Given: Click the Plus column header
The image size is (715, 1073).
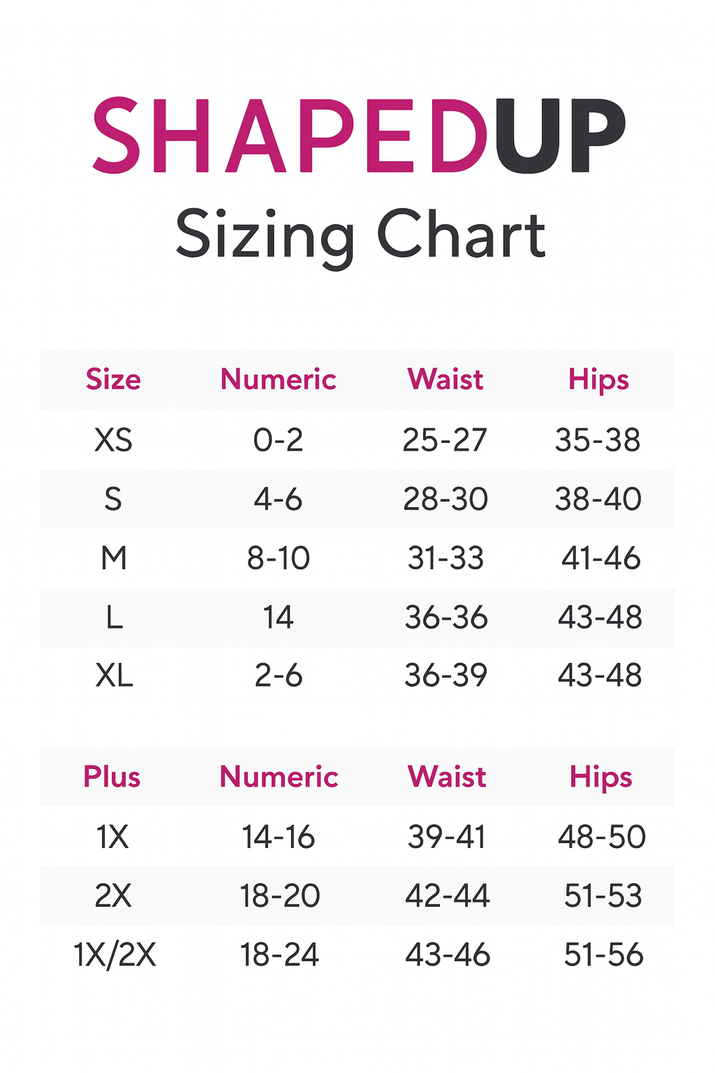Looking at the screenshot, I should point(112,777).
